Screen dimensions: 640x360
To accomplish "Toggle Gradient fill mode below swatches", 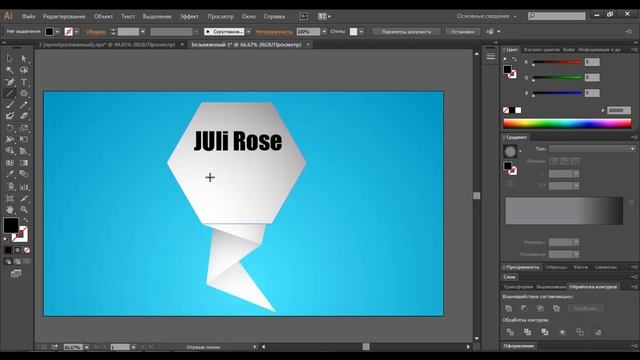I will coord(18,250).
